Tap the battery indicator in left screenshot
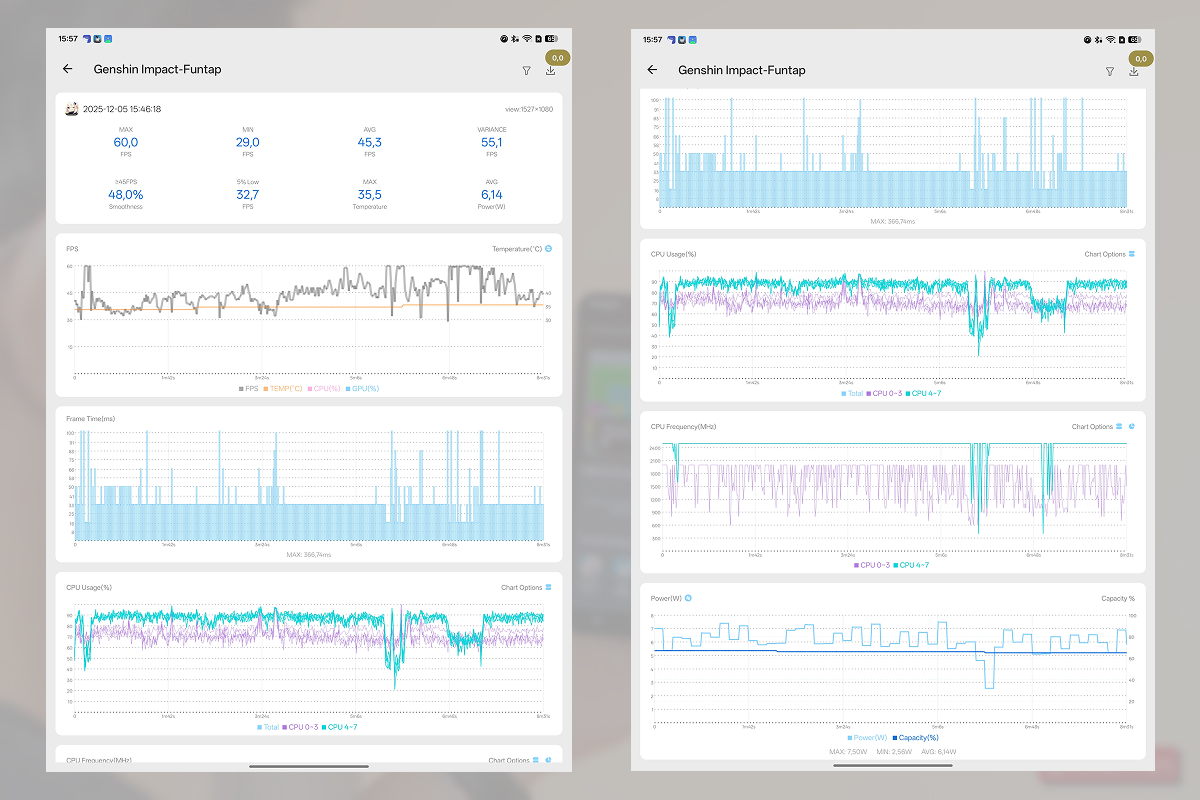 pos(550,39)
